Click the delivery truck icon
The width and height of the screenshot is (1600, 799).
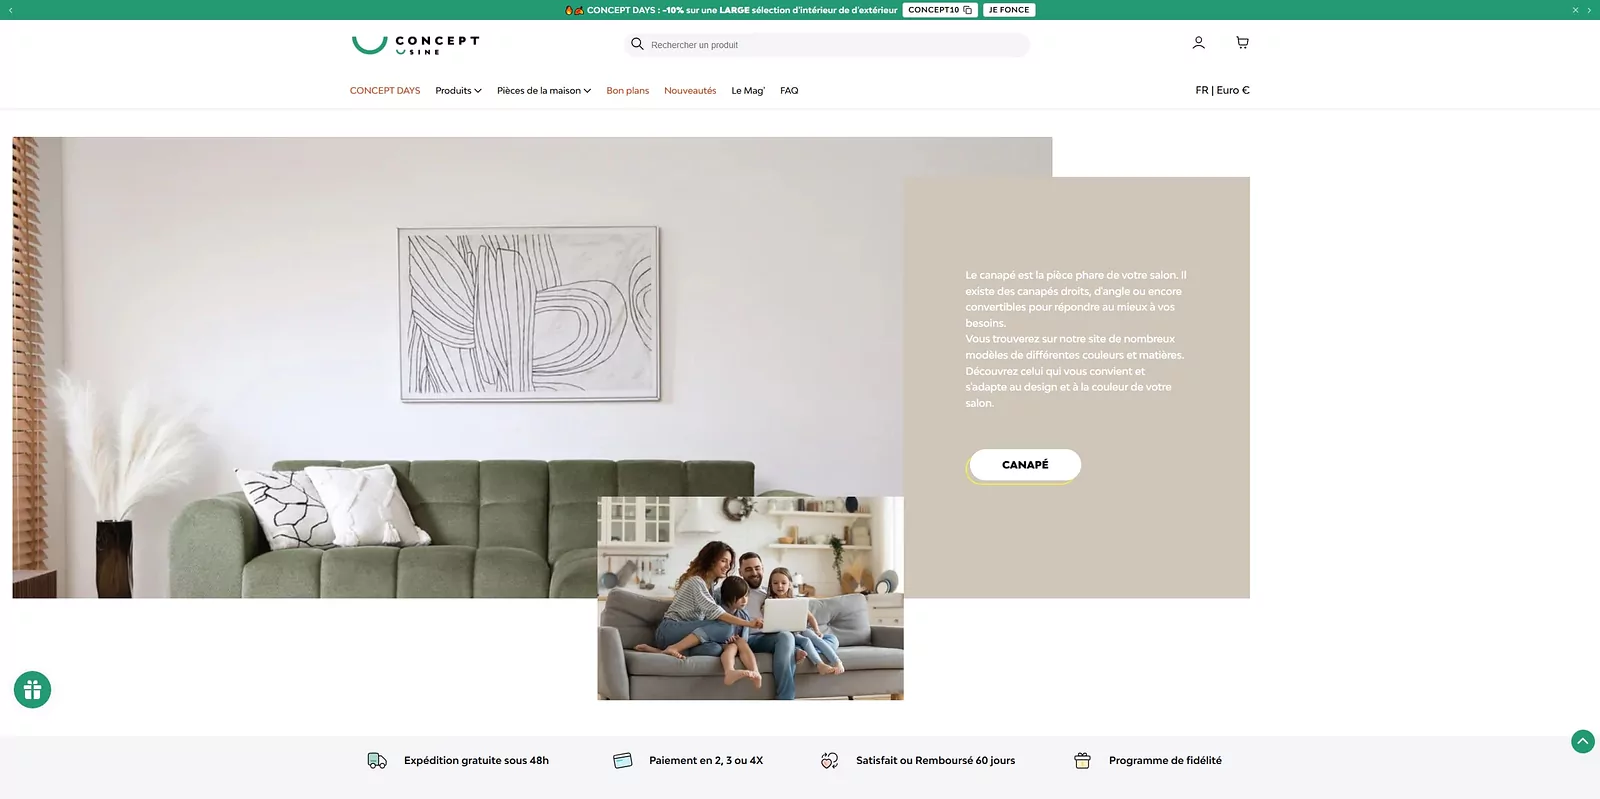click(x=377, y=761)
